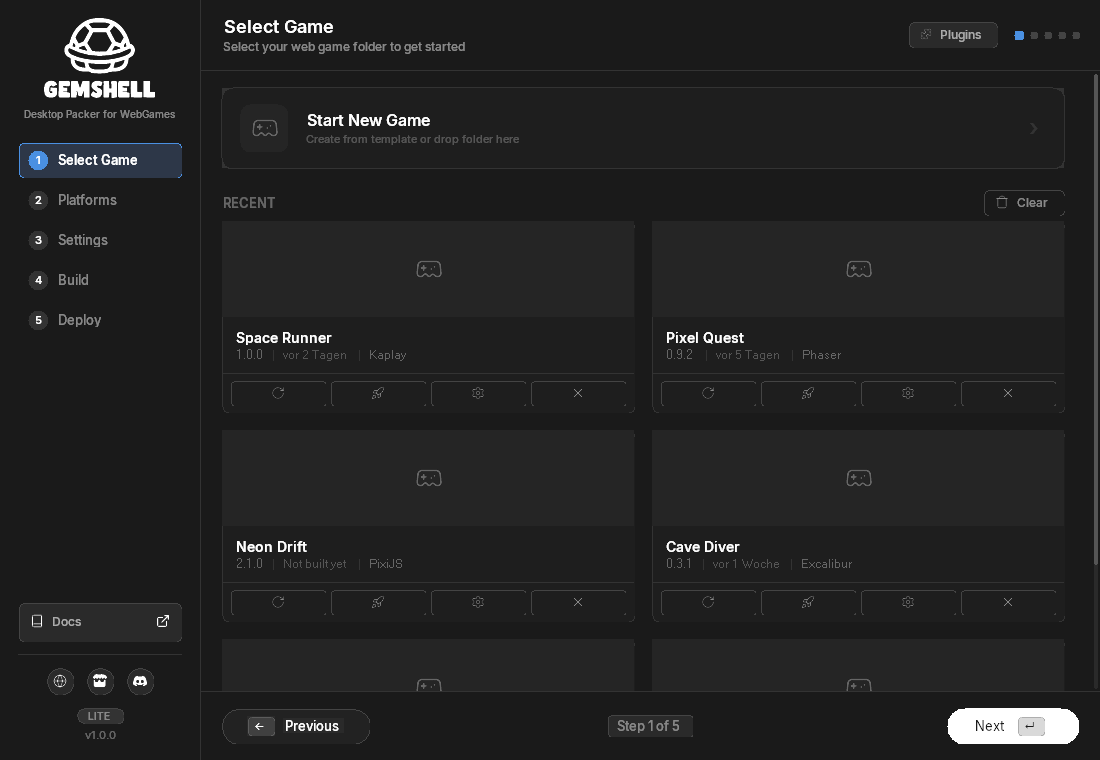Open the website globe icon
Image resolution: width=1100 pixels, height=760 pixels.
(x=60, y=681)
